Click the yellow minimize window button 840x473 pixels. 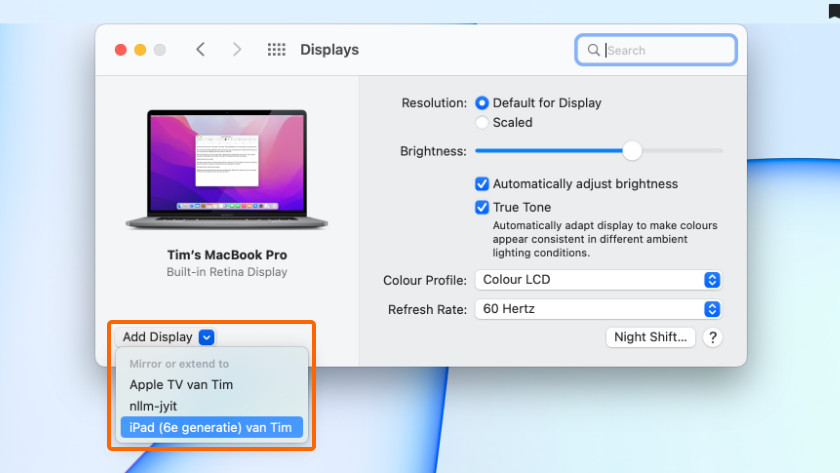tap(140, 49)
